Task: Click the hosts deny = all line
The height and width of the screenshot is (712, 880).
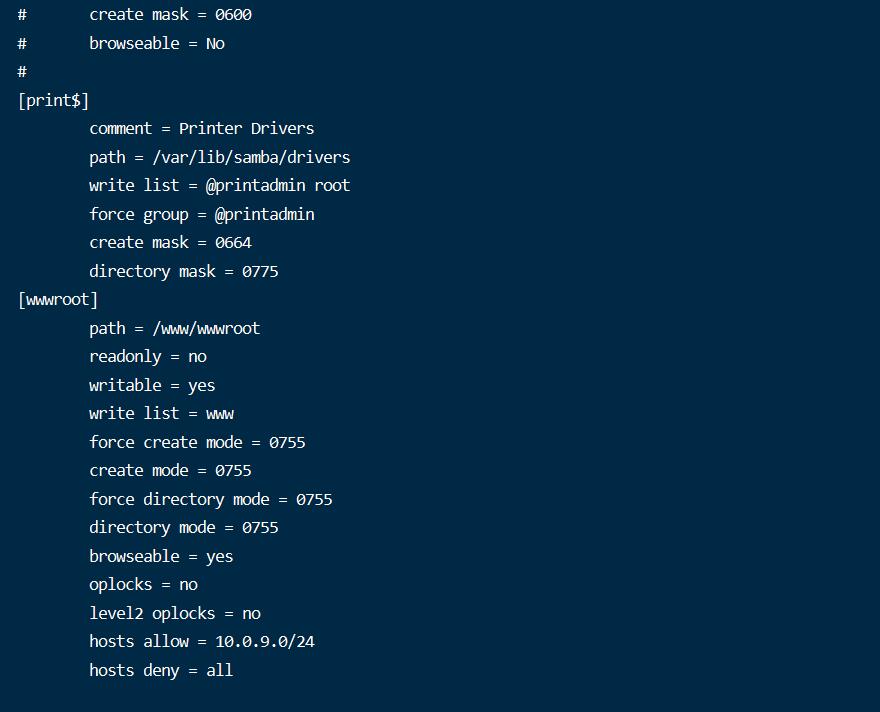Action: coord(161,670)
